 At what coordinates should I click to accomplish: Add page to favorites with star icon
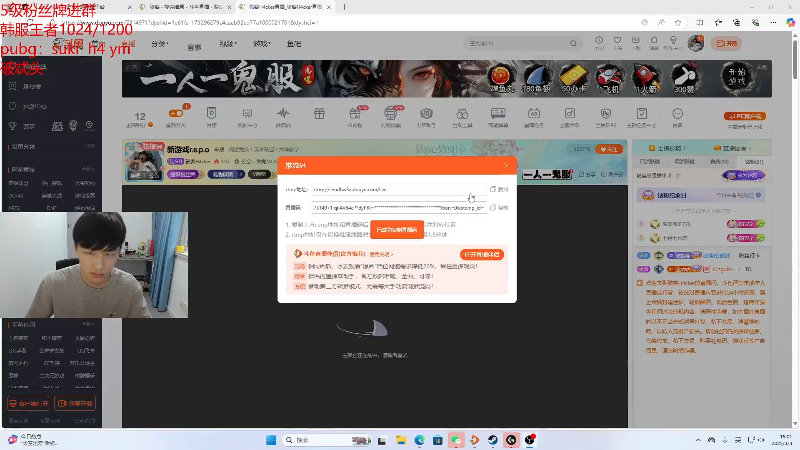coord(678,22)
